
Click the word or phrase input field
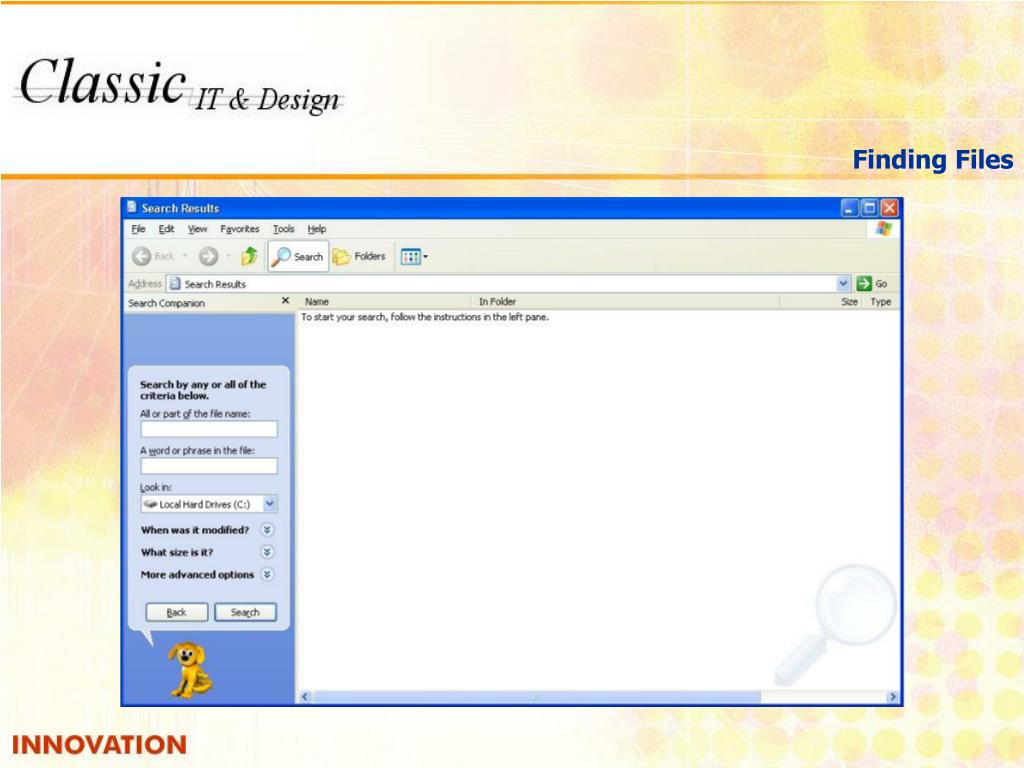click(209, 466)
